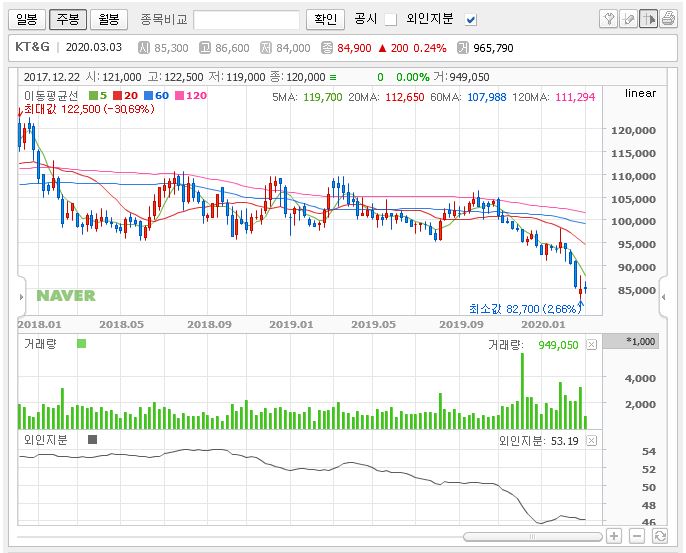
Task: Click the 2017.12.22 candle info date
Action: pos(52,77)
